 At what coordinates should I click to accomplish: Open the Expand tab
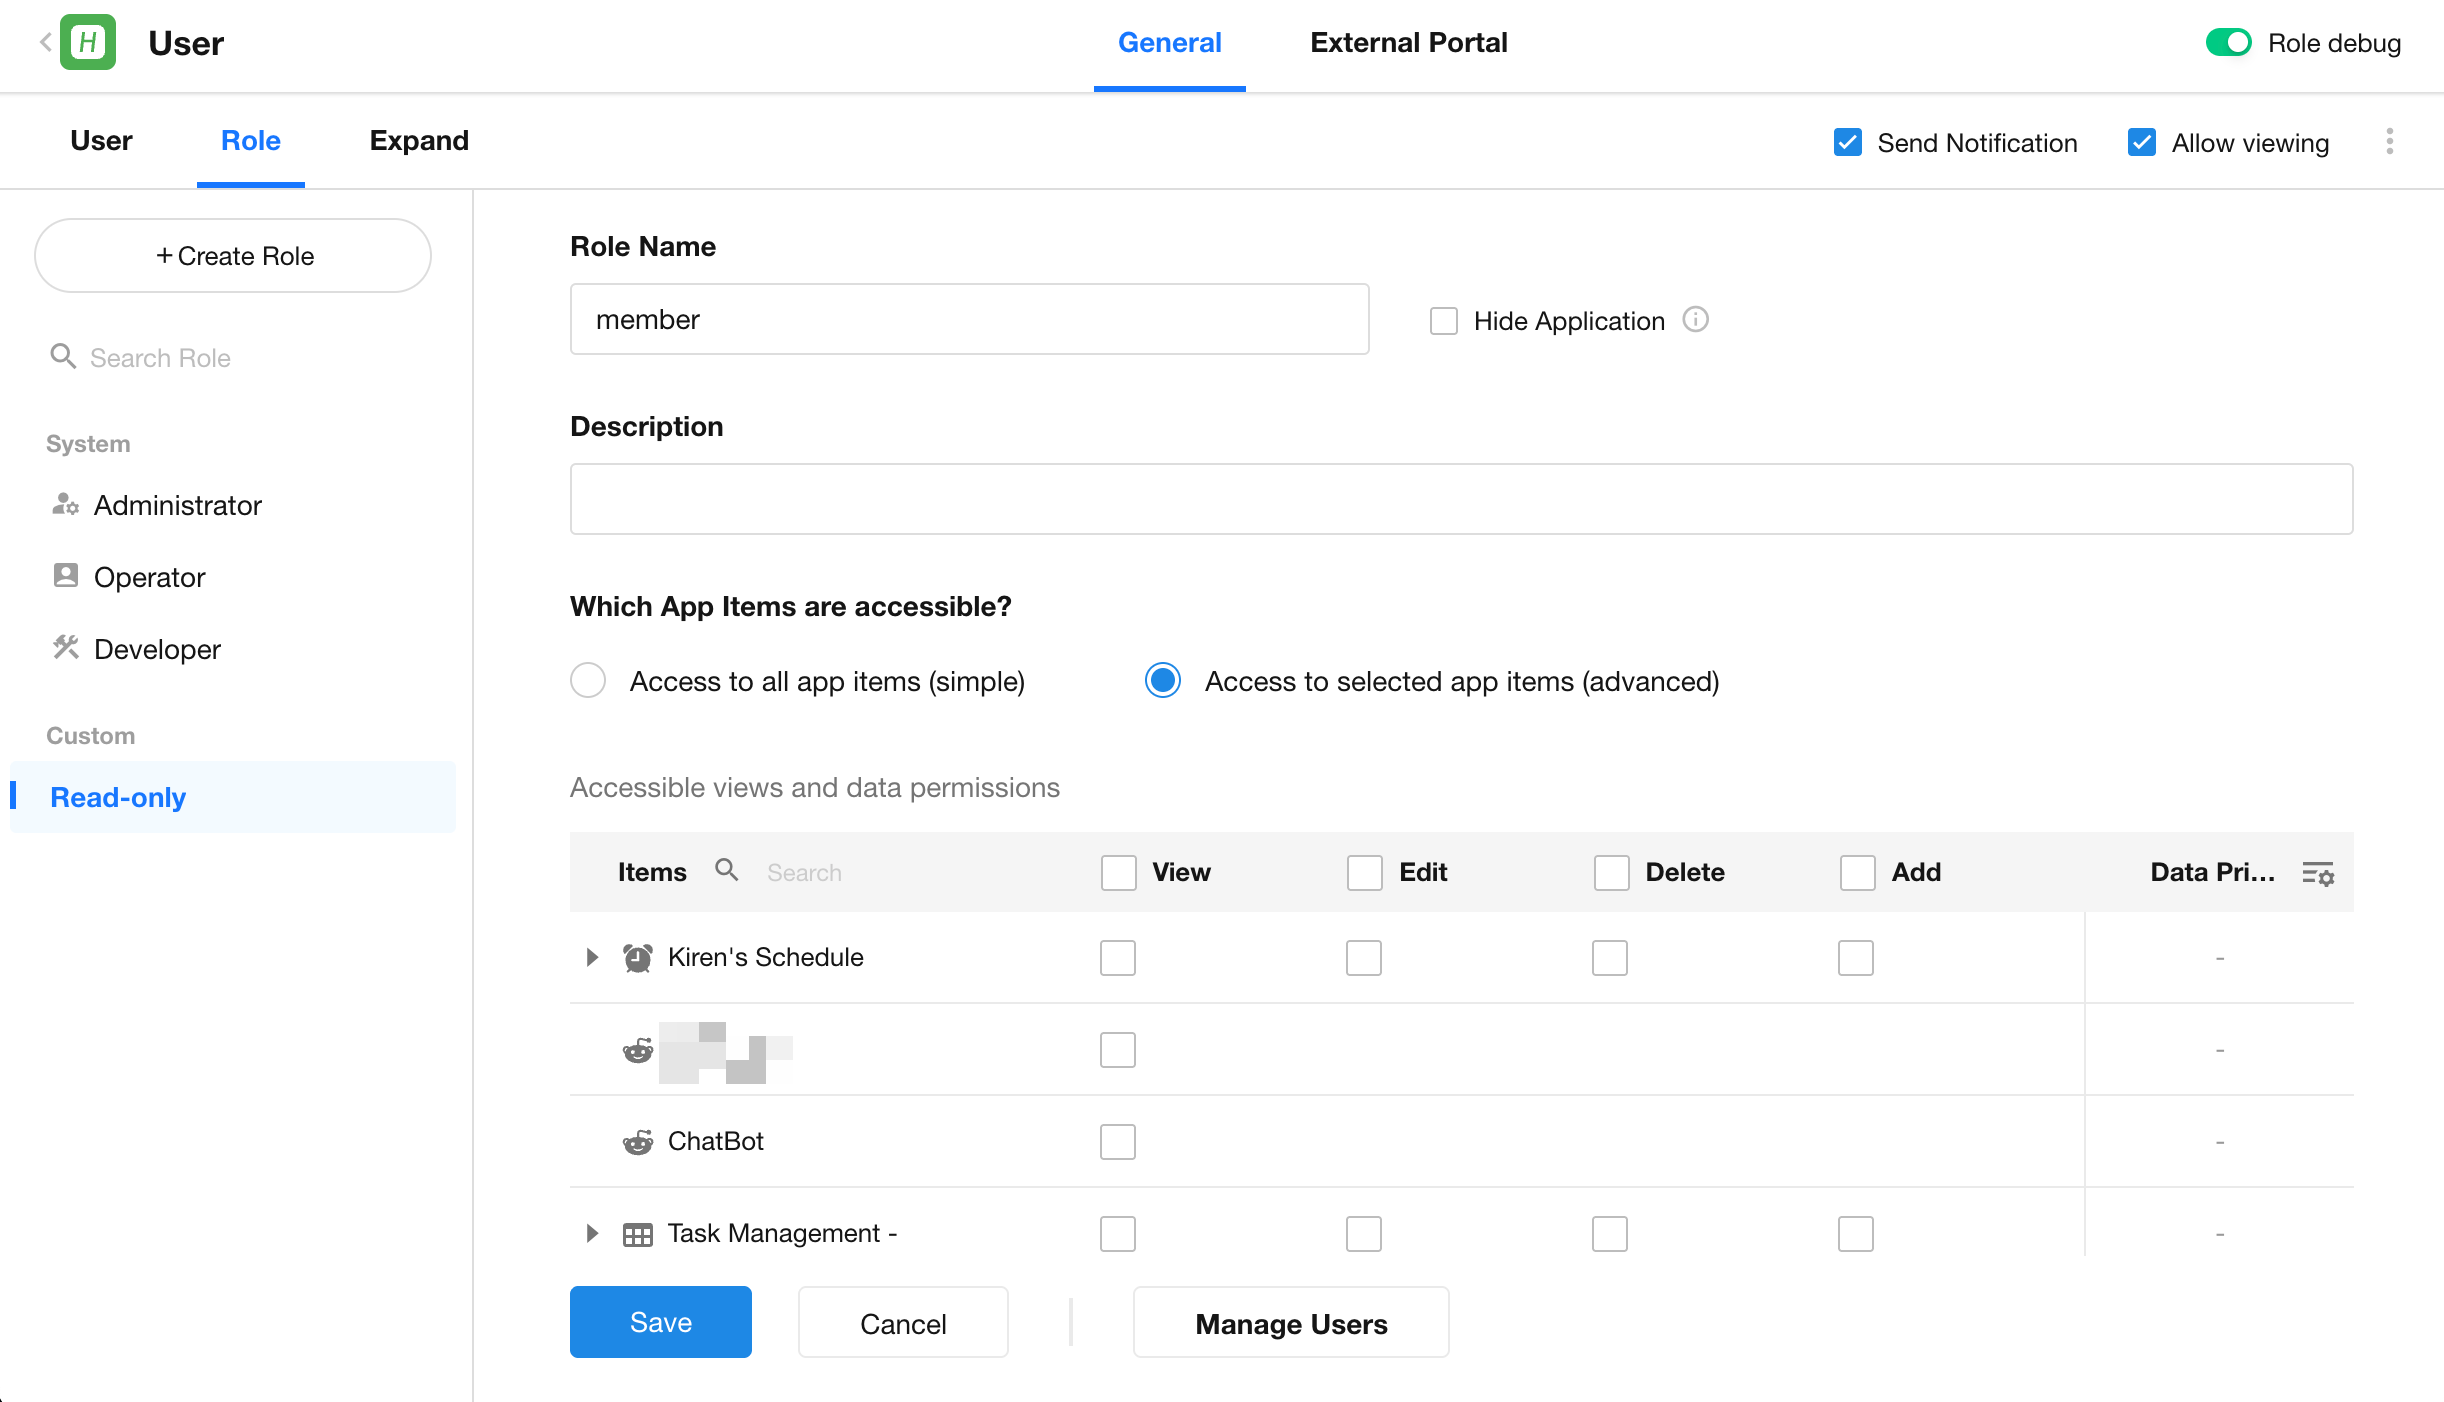coord(419,141)
